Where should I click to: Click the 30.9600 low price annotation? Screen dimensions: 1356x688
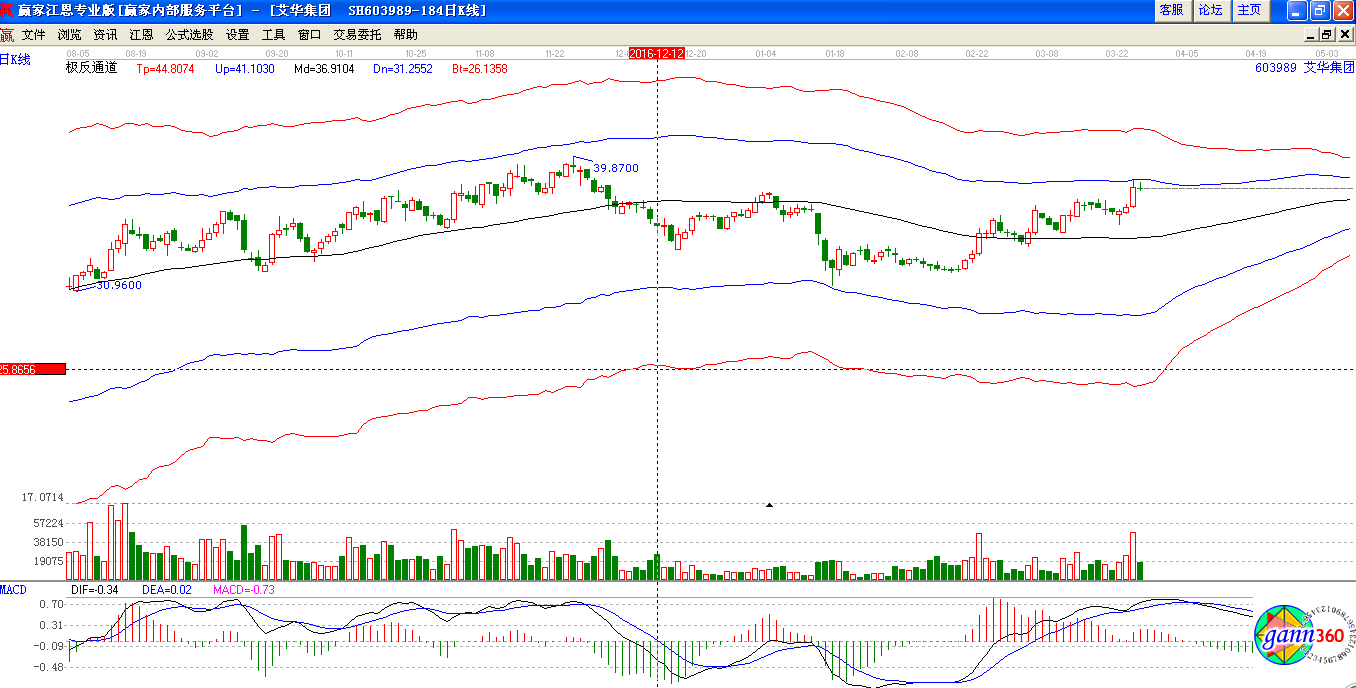(x=119, y=285)
